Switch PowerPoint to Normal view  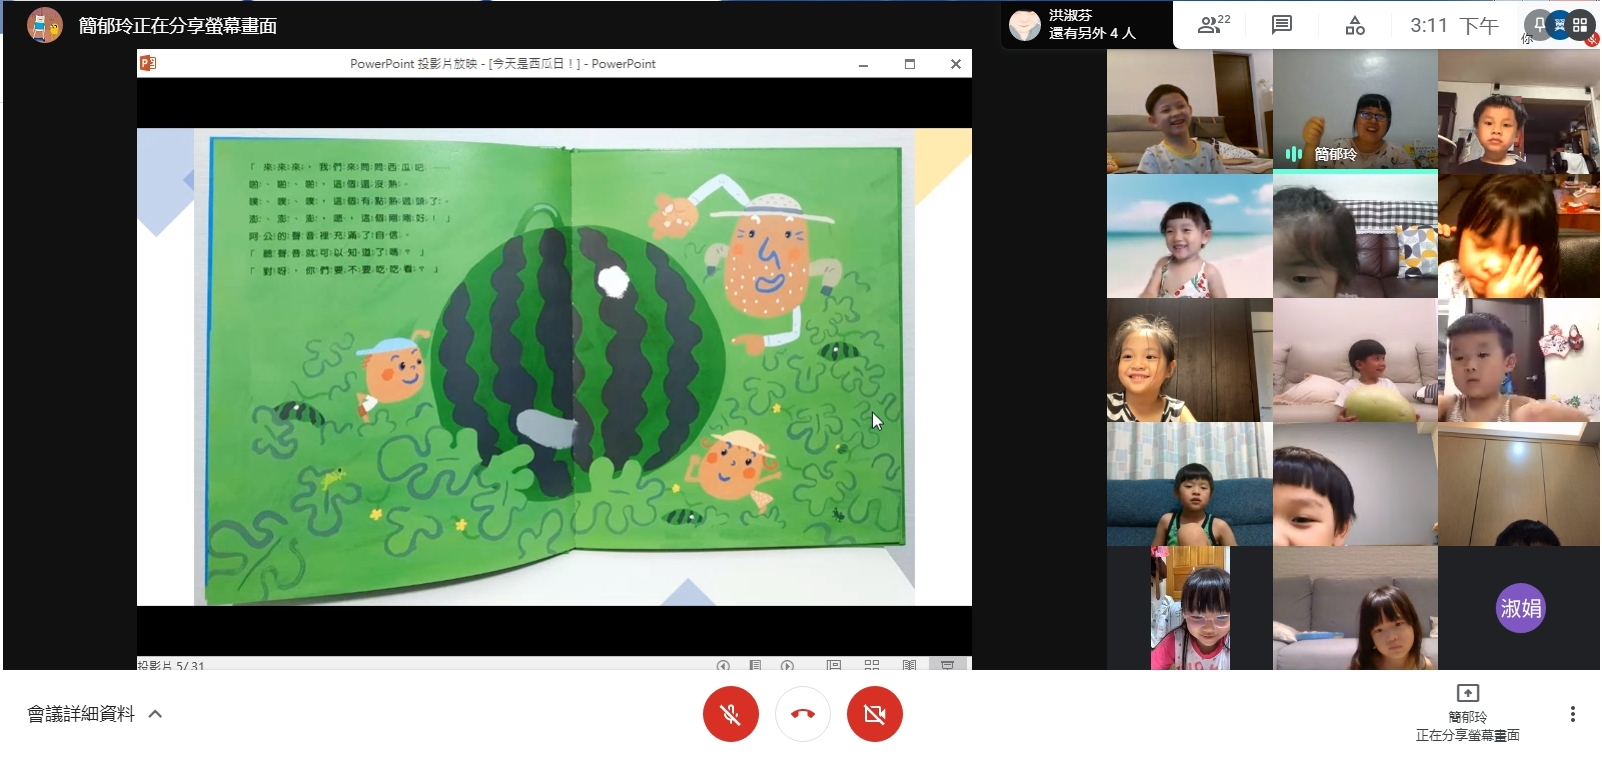coord(834,665)
